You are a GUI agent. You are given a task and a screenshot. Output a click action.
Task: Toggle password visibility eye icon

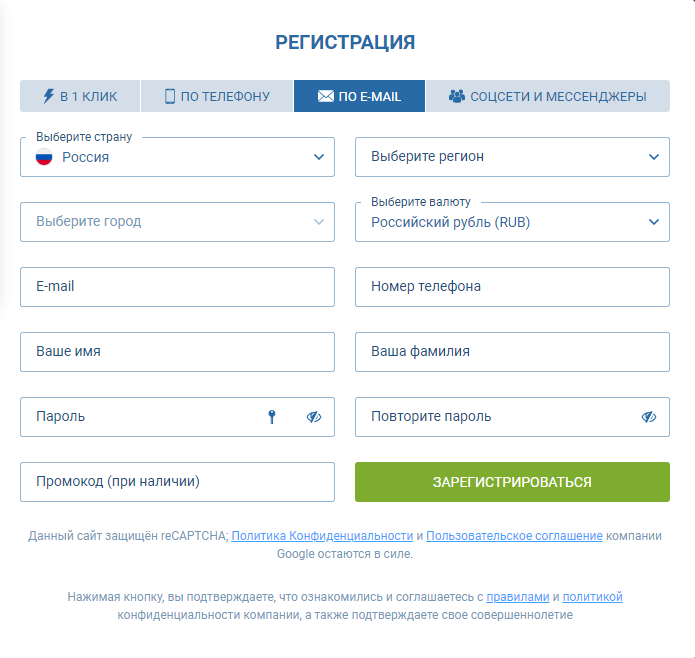314,417
